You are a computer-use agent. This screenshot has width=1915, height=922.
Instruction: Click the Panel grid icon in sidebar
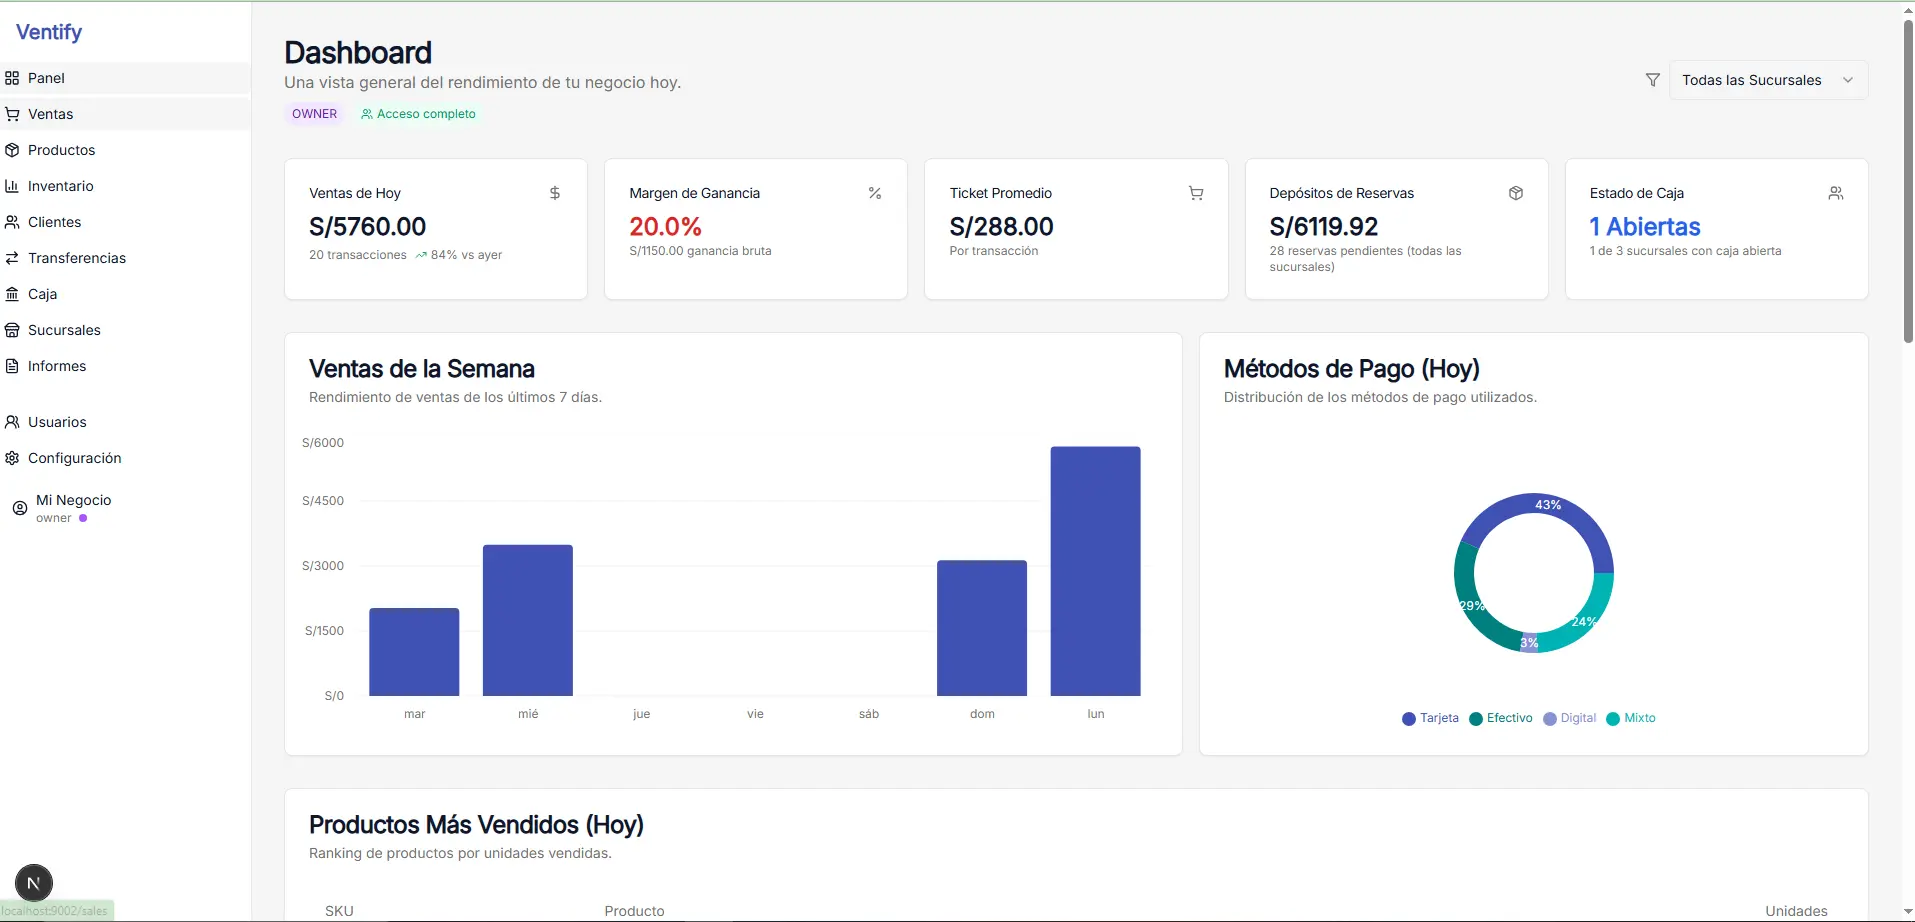pos(12,78)
